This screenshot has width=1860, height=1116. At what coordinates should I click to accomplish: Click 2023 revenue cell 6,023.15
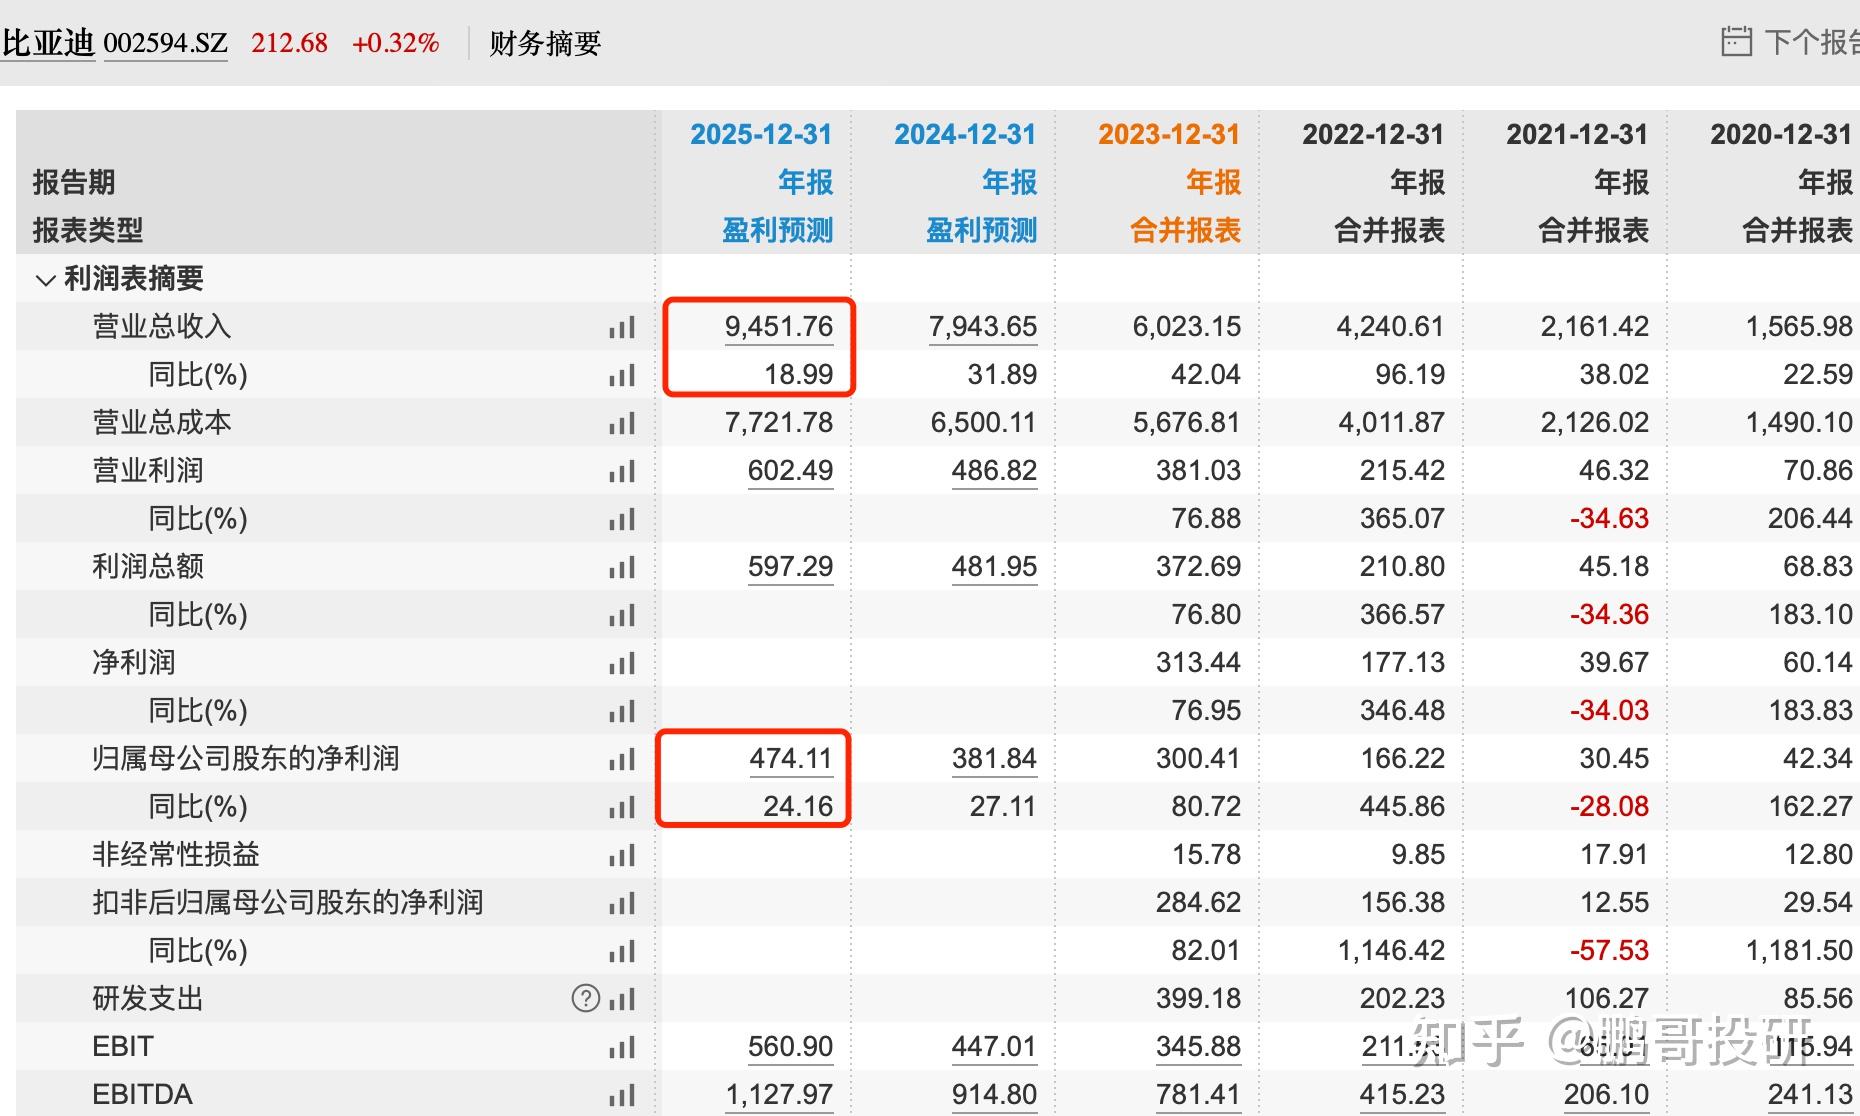coord(1186,327)
